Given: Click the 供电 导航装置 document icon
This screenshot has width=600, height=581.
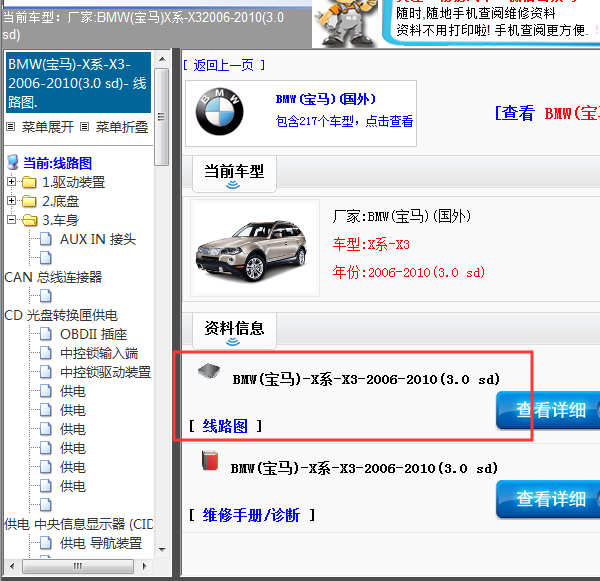Looking at the screenshot, I should pyautogui.click(x=46, y=543).
